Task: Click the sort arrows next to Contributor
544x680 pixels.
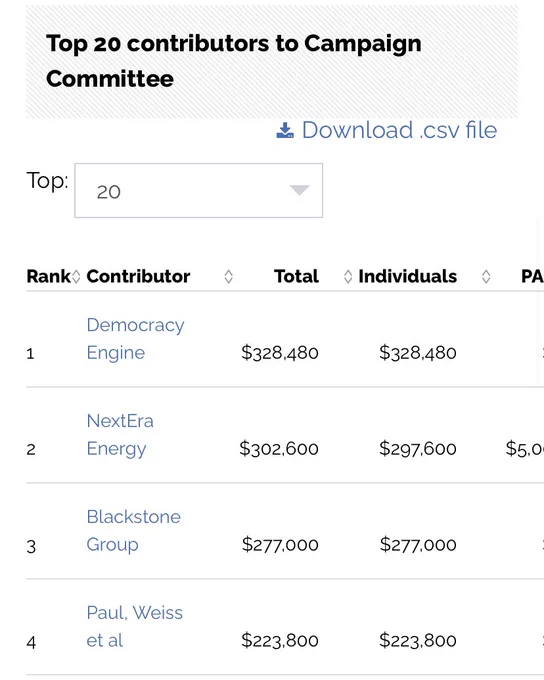Action: click(228, 276)
